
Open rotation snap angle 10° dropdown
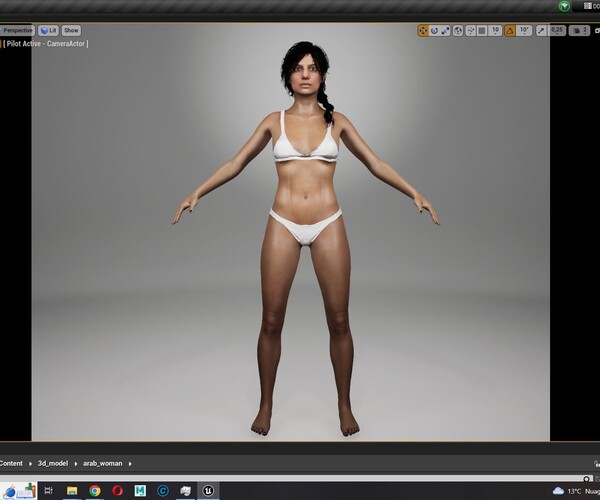[524, 31]
